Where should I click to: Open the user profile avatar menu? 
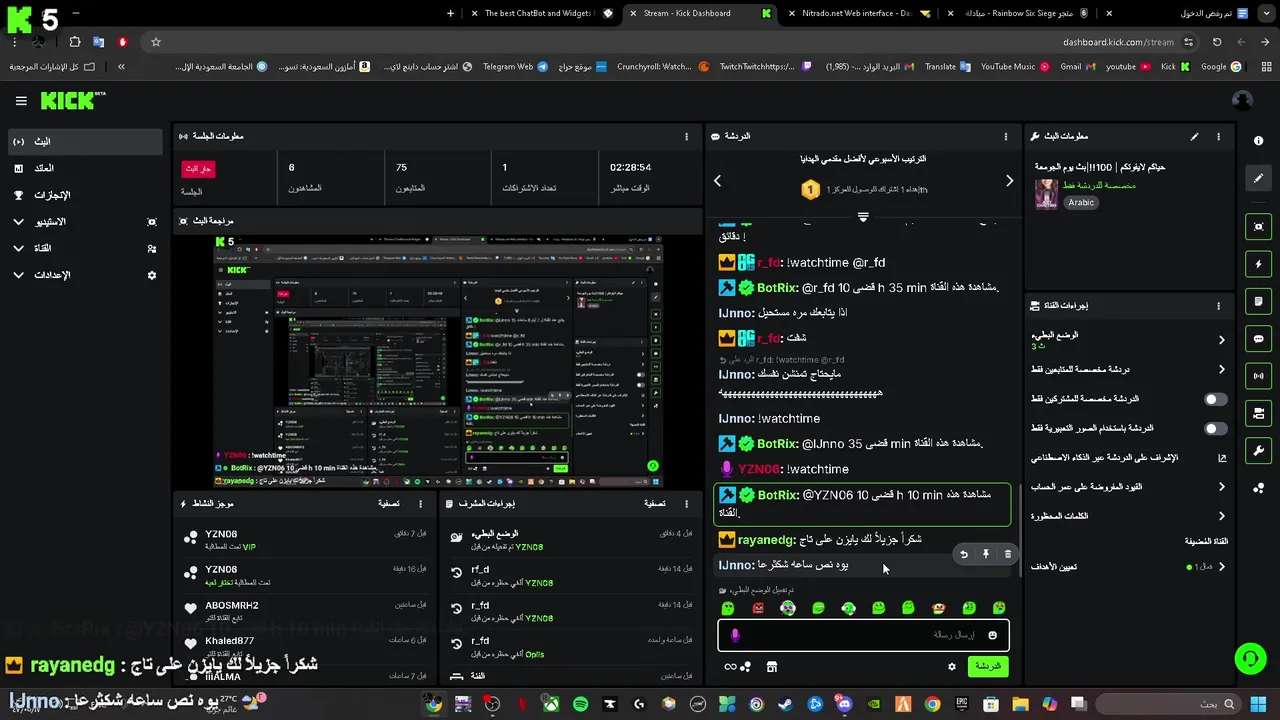(x=1242, y=100)
